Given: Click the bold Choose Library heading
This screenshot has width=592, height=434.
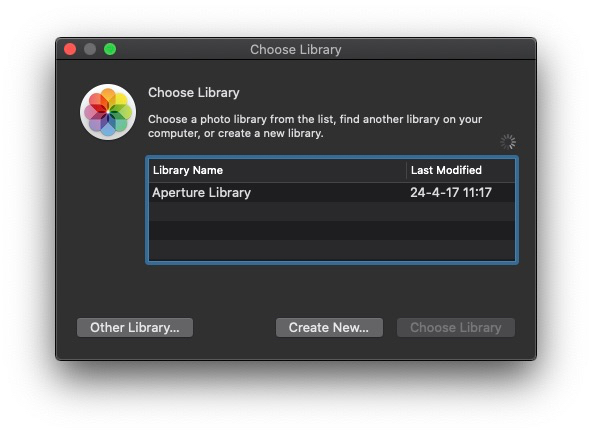Looking at the screenshot, I should (x=194, y=92).
